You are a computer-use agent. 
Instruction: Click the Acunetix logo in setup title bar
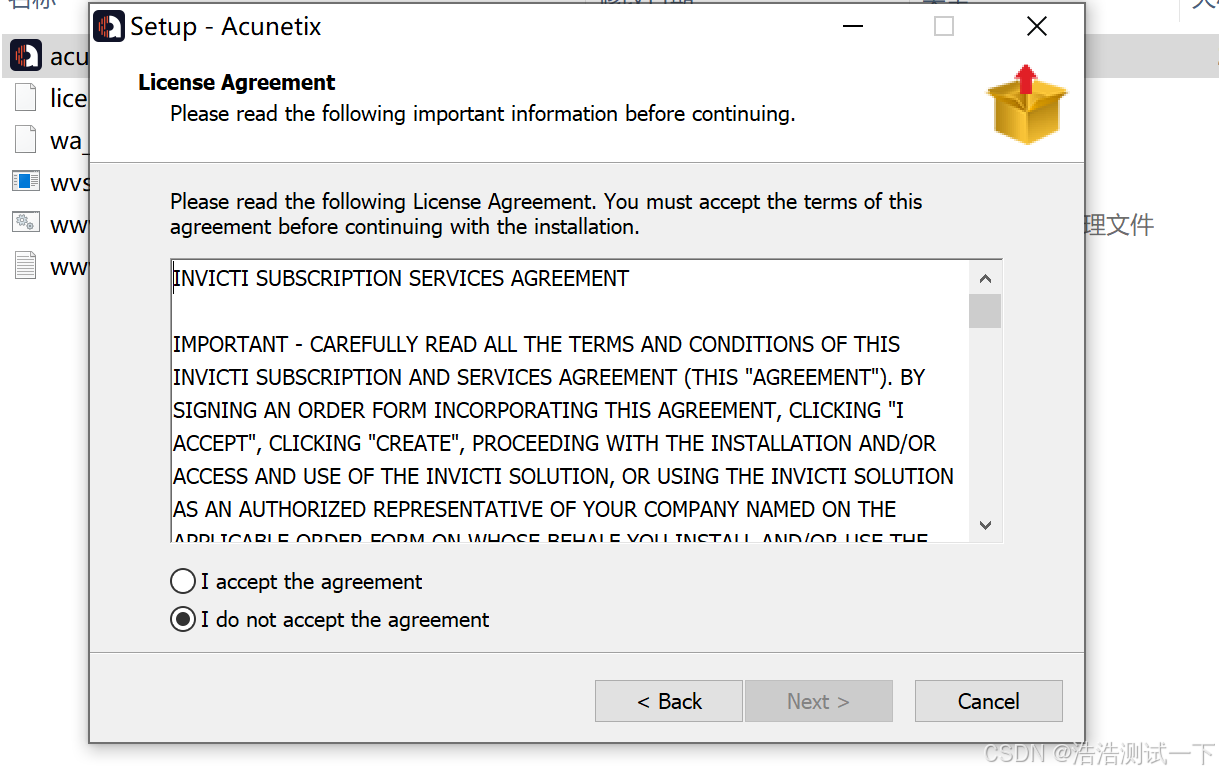coord(109,26)
